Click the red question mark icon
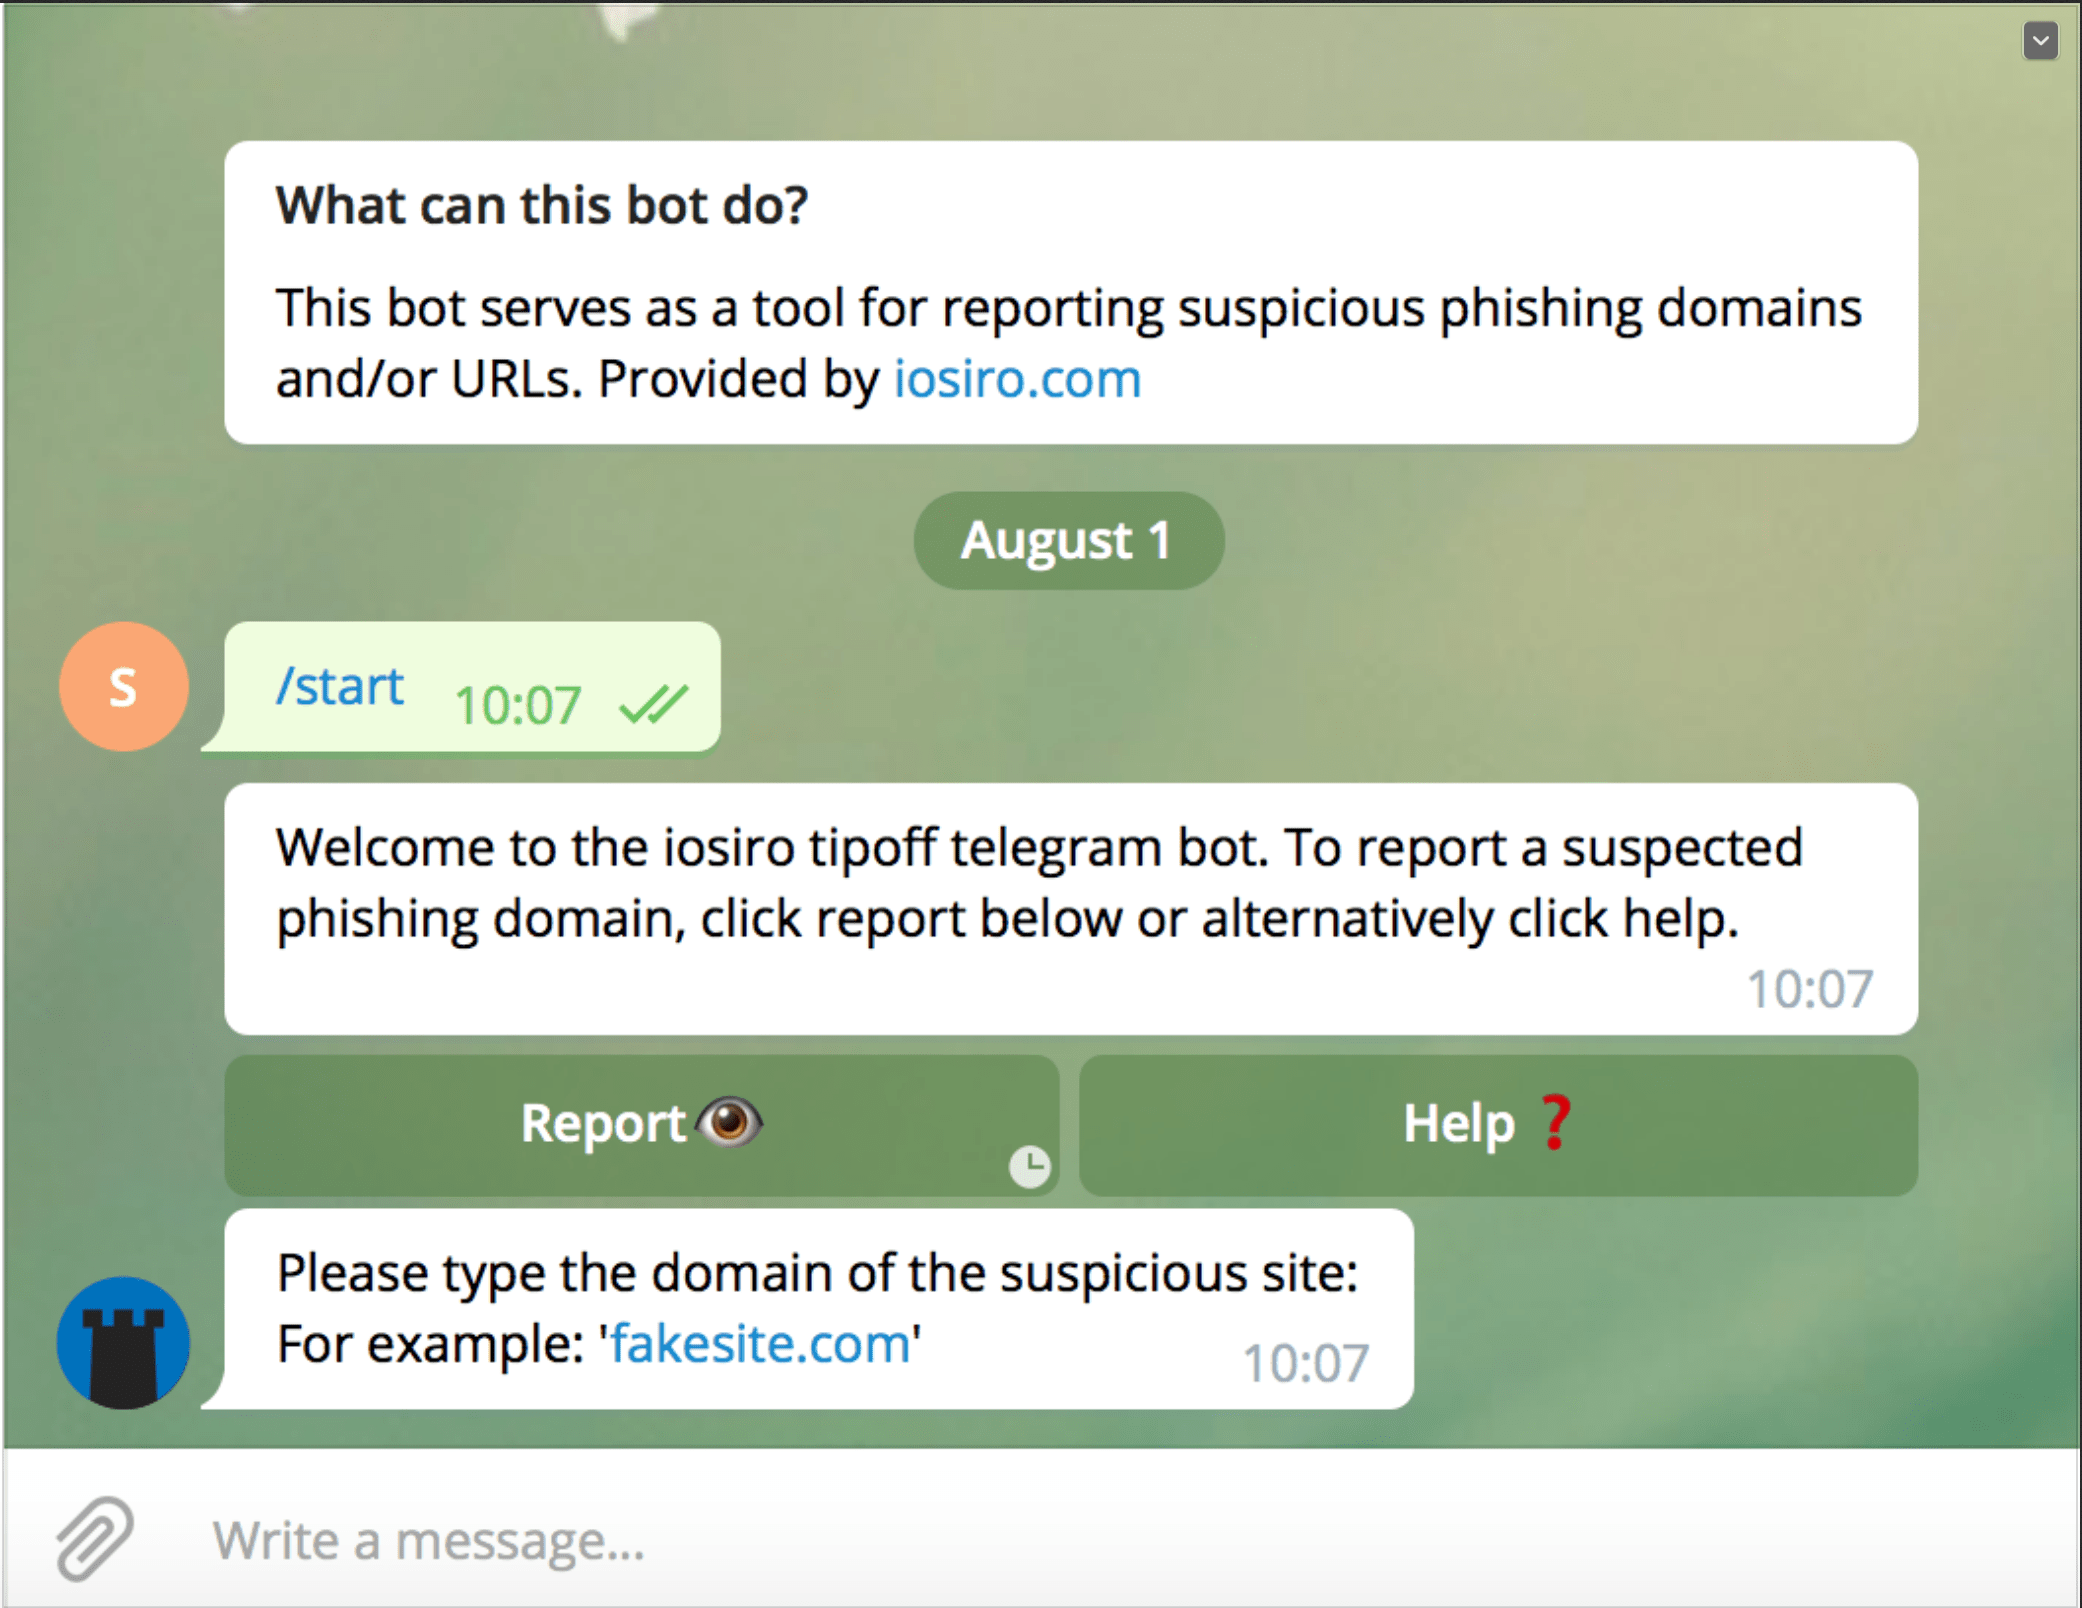2082x1608 pixels. point(1555,1123)
